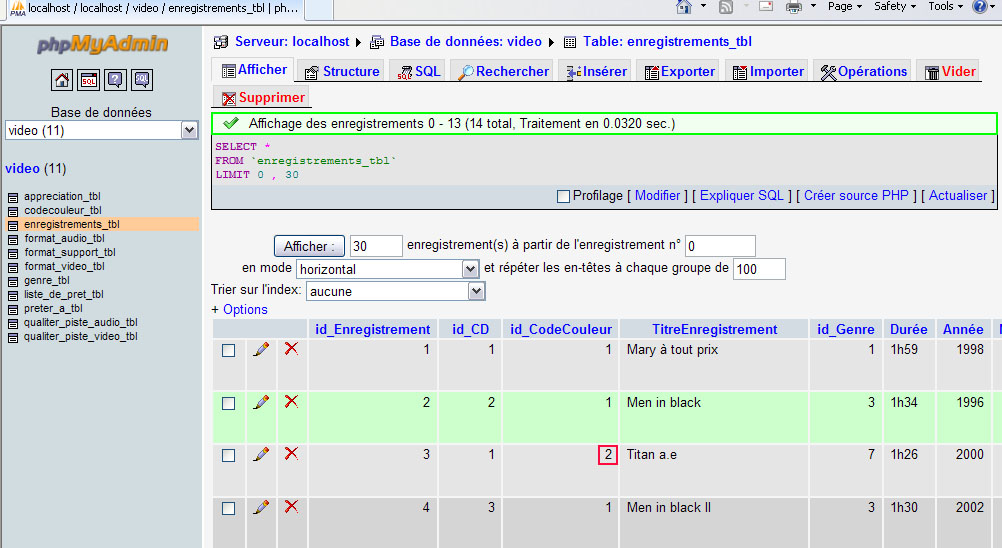Sort by TitreEnregistrement column header
Image resolution: width=1002 pixels, height=548 pixels.
pos(714,330)
